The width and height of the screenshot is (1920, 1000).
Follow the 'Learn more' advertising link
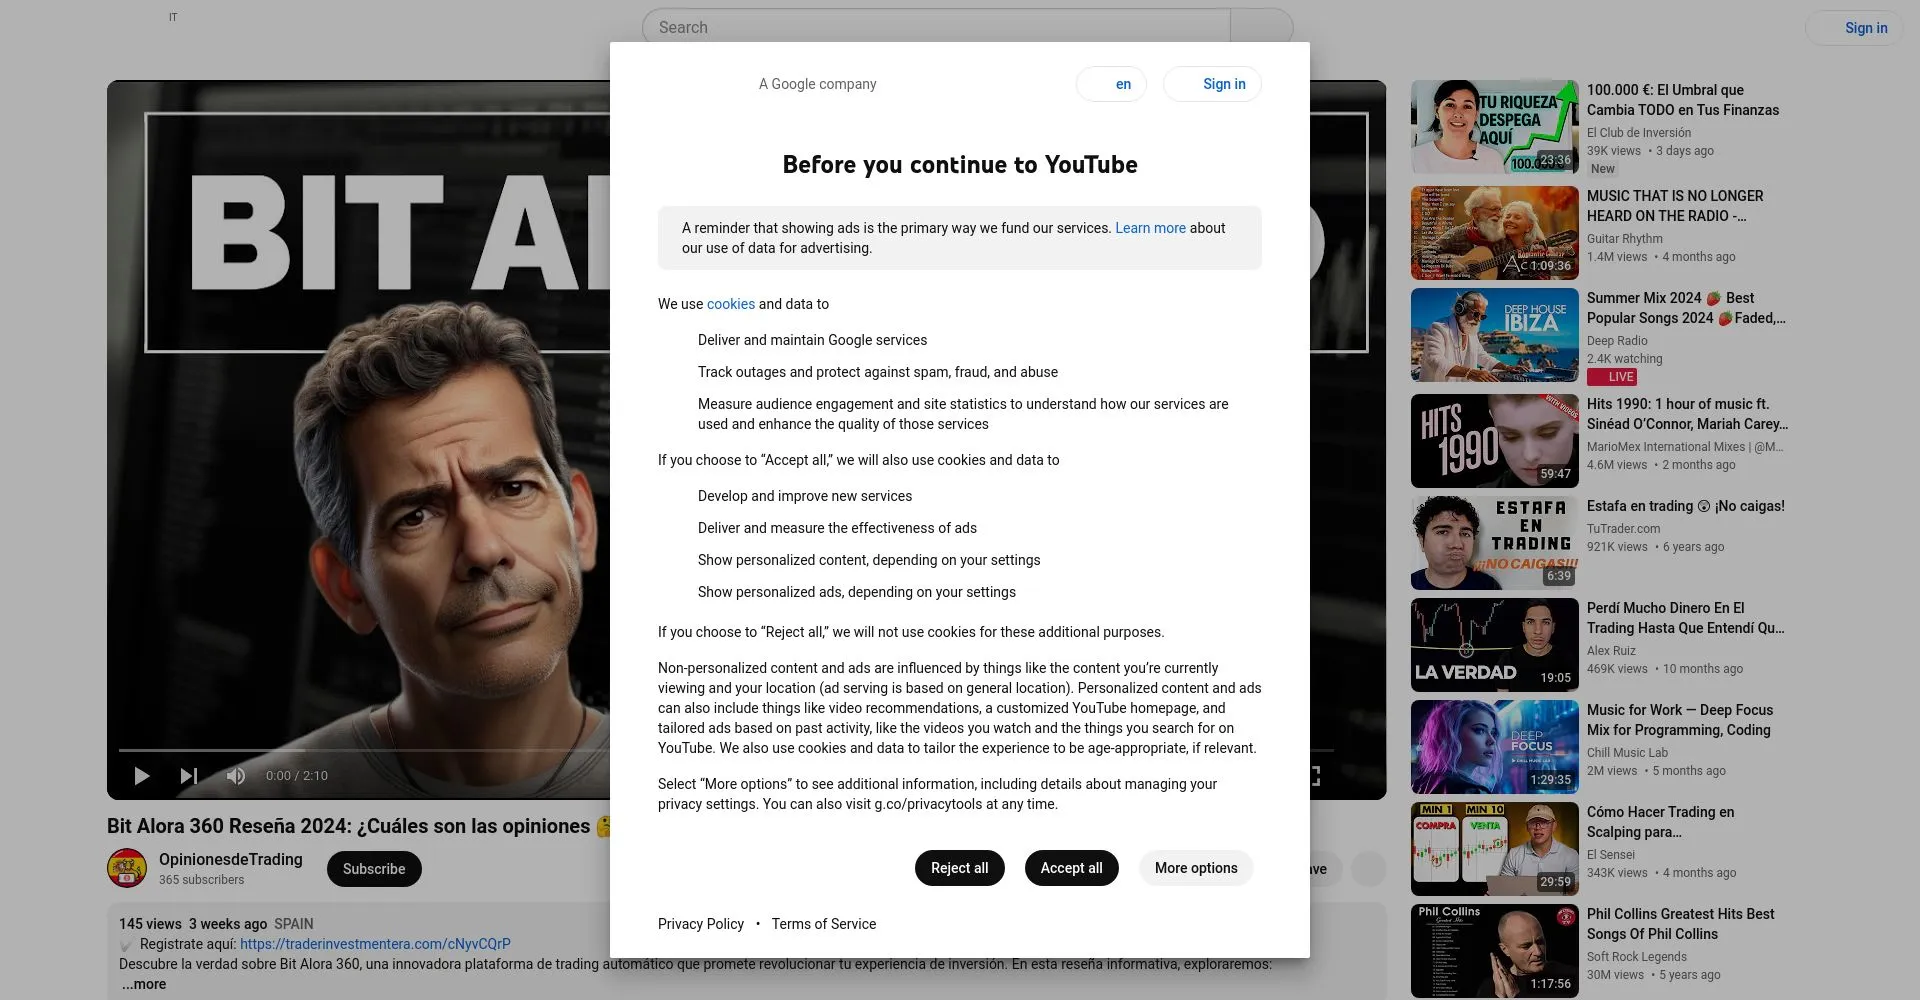[x=1150, y=228]
